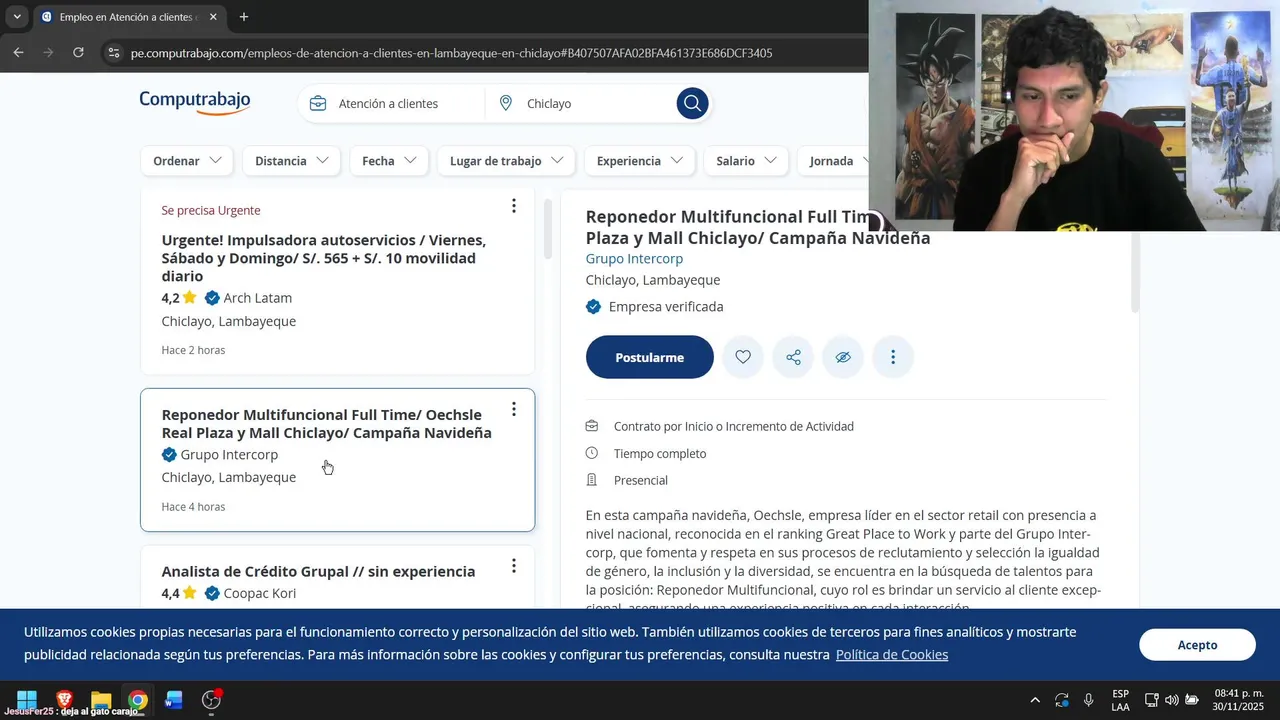This screenshot has width=1280, height=720.
Task: Open Windows Start menu
Action: coord(27,700)
